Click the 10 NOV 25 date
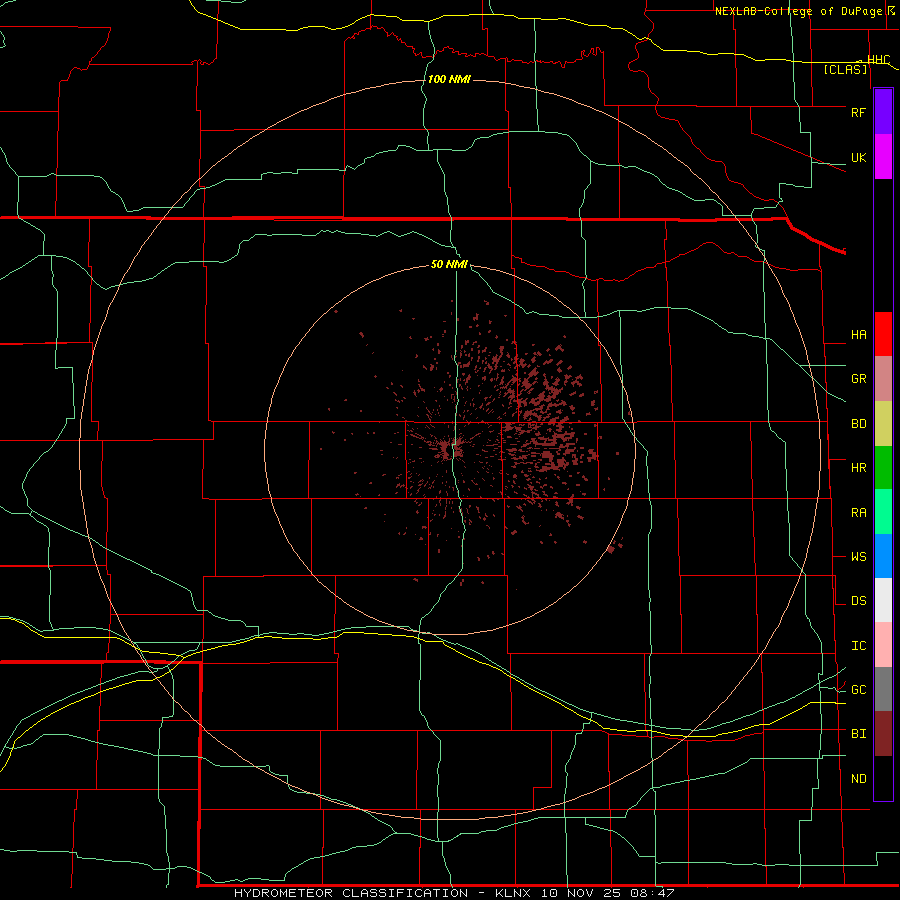 (581, 893)
